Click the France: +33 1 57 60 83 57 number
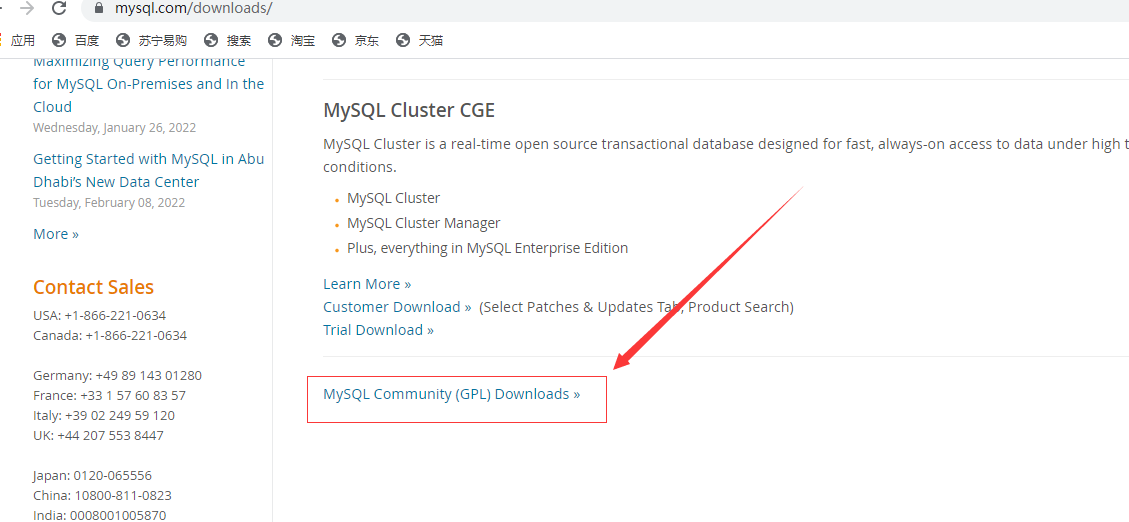1129x522 pixels. click(109, 395)
